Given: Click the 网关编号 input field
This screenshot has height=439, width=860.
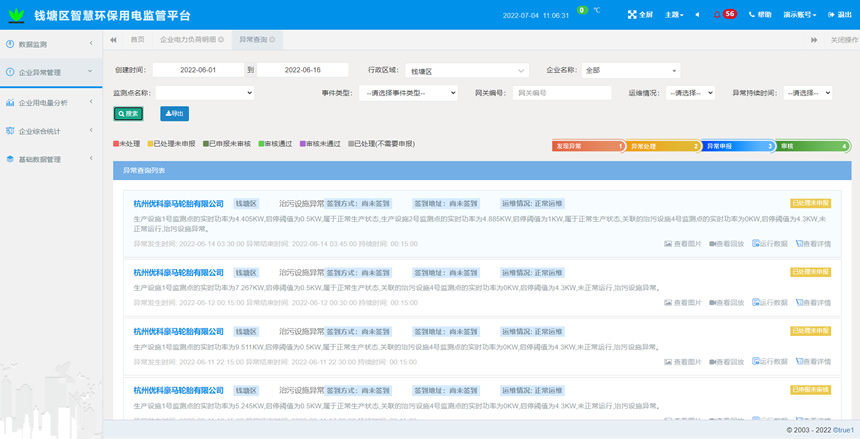Looking at the screenshot, I should (561, 93).
